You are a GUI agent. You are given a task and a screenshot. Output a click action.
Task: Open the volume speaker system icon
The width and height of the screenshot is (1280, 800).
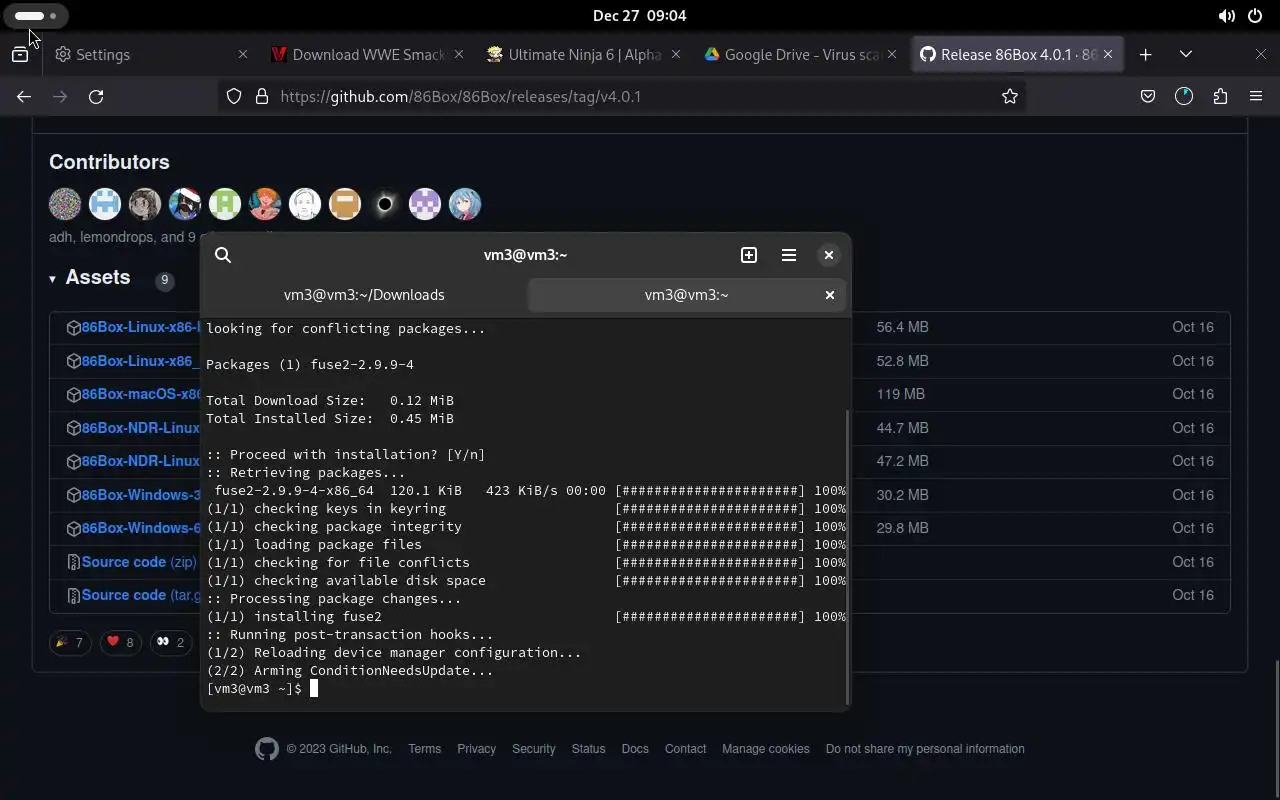click(x=1226, y=16)
